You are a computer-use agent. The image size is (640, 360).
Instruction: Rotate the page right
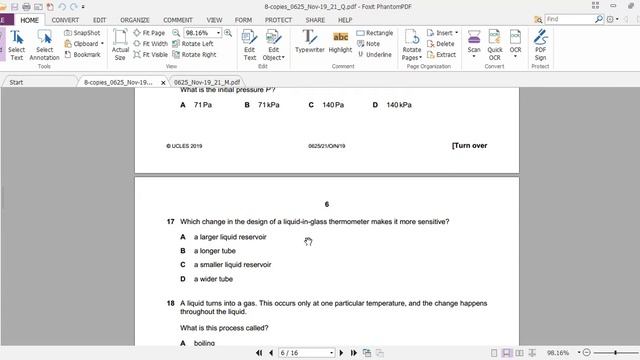pyautogui.click(x=194, y=54)
